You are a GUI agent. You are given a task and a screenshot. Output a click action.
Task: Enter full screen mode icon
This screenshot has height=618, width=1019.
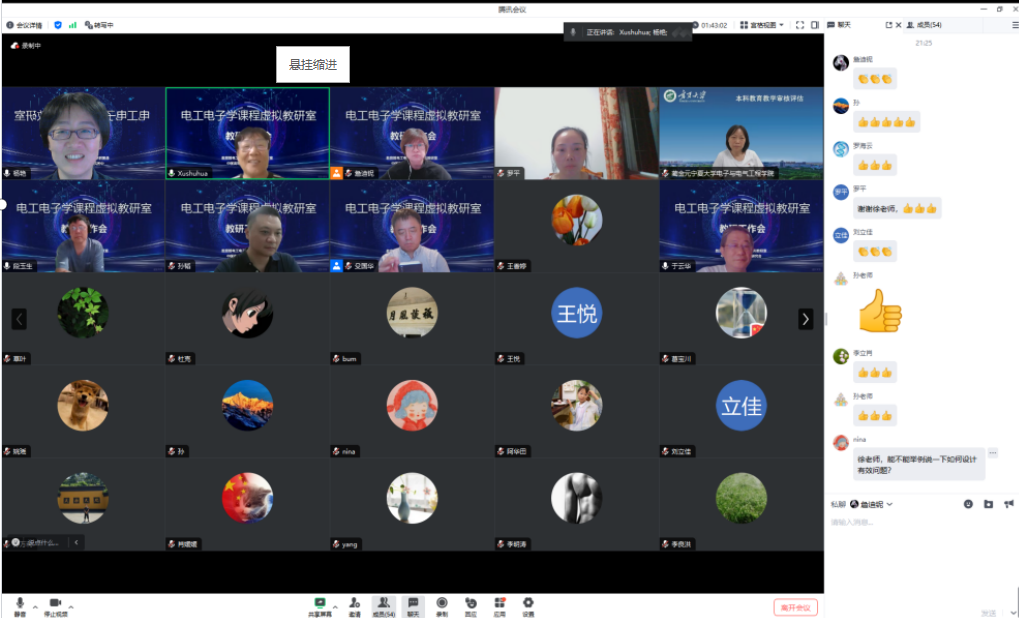pyautogui.click(x=800, y=25)
